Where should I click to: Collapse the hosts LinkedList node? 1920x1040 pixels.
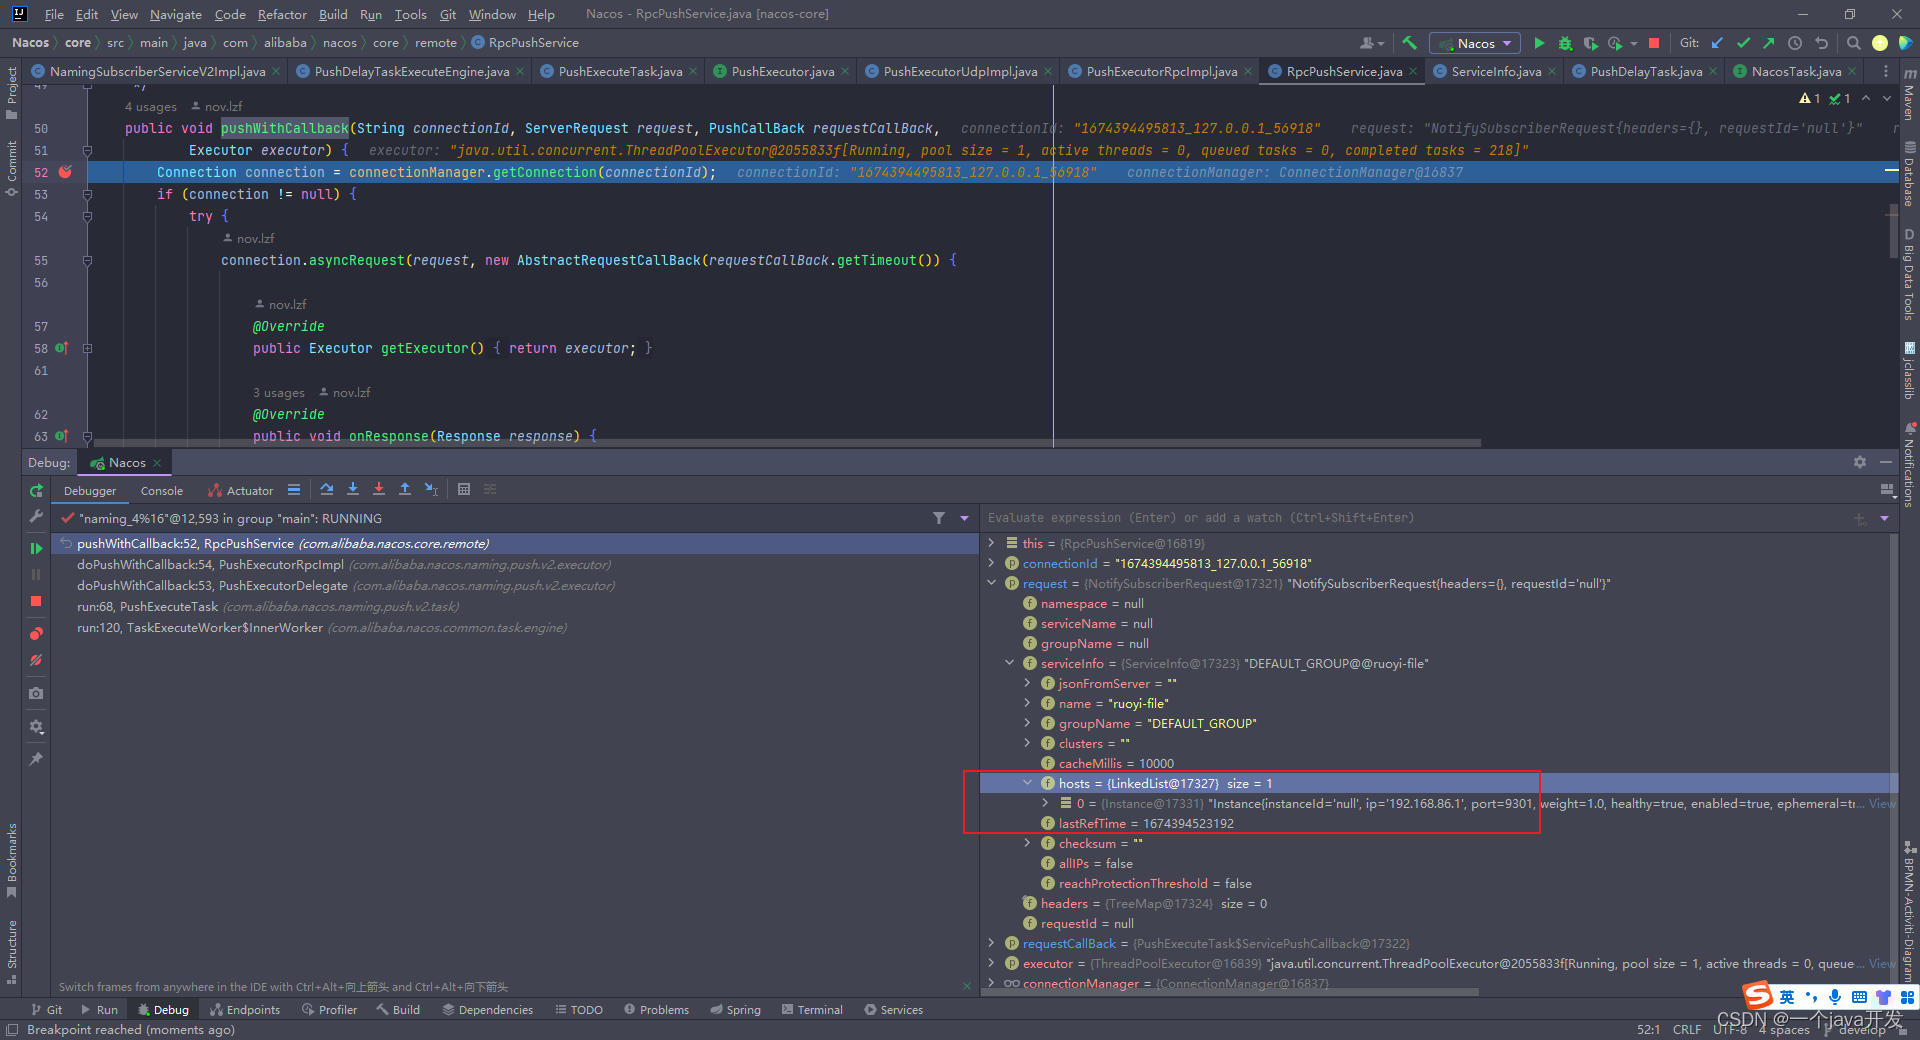click(x=1027, y=783)
